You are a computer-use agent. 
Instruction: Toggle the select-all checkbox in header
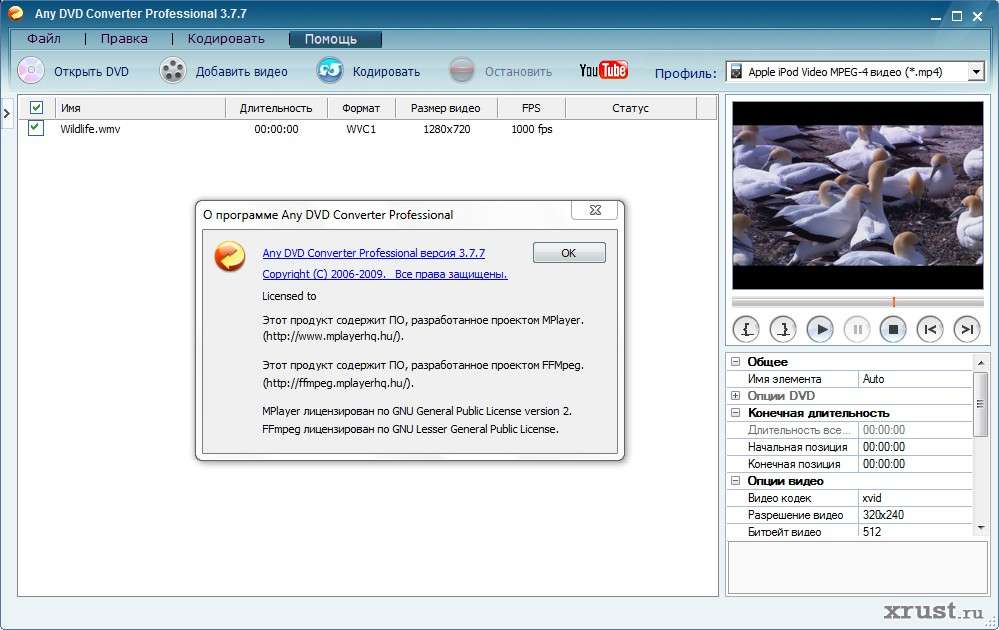point(36,108)
